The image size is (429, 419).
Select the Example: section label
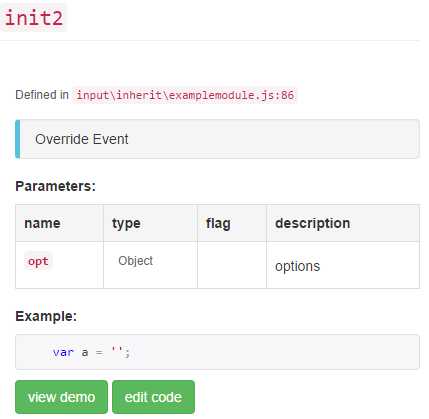pos(46,316)
